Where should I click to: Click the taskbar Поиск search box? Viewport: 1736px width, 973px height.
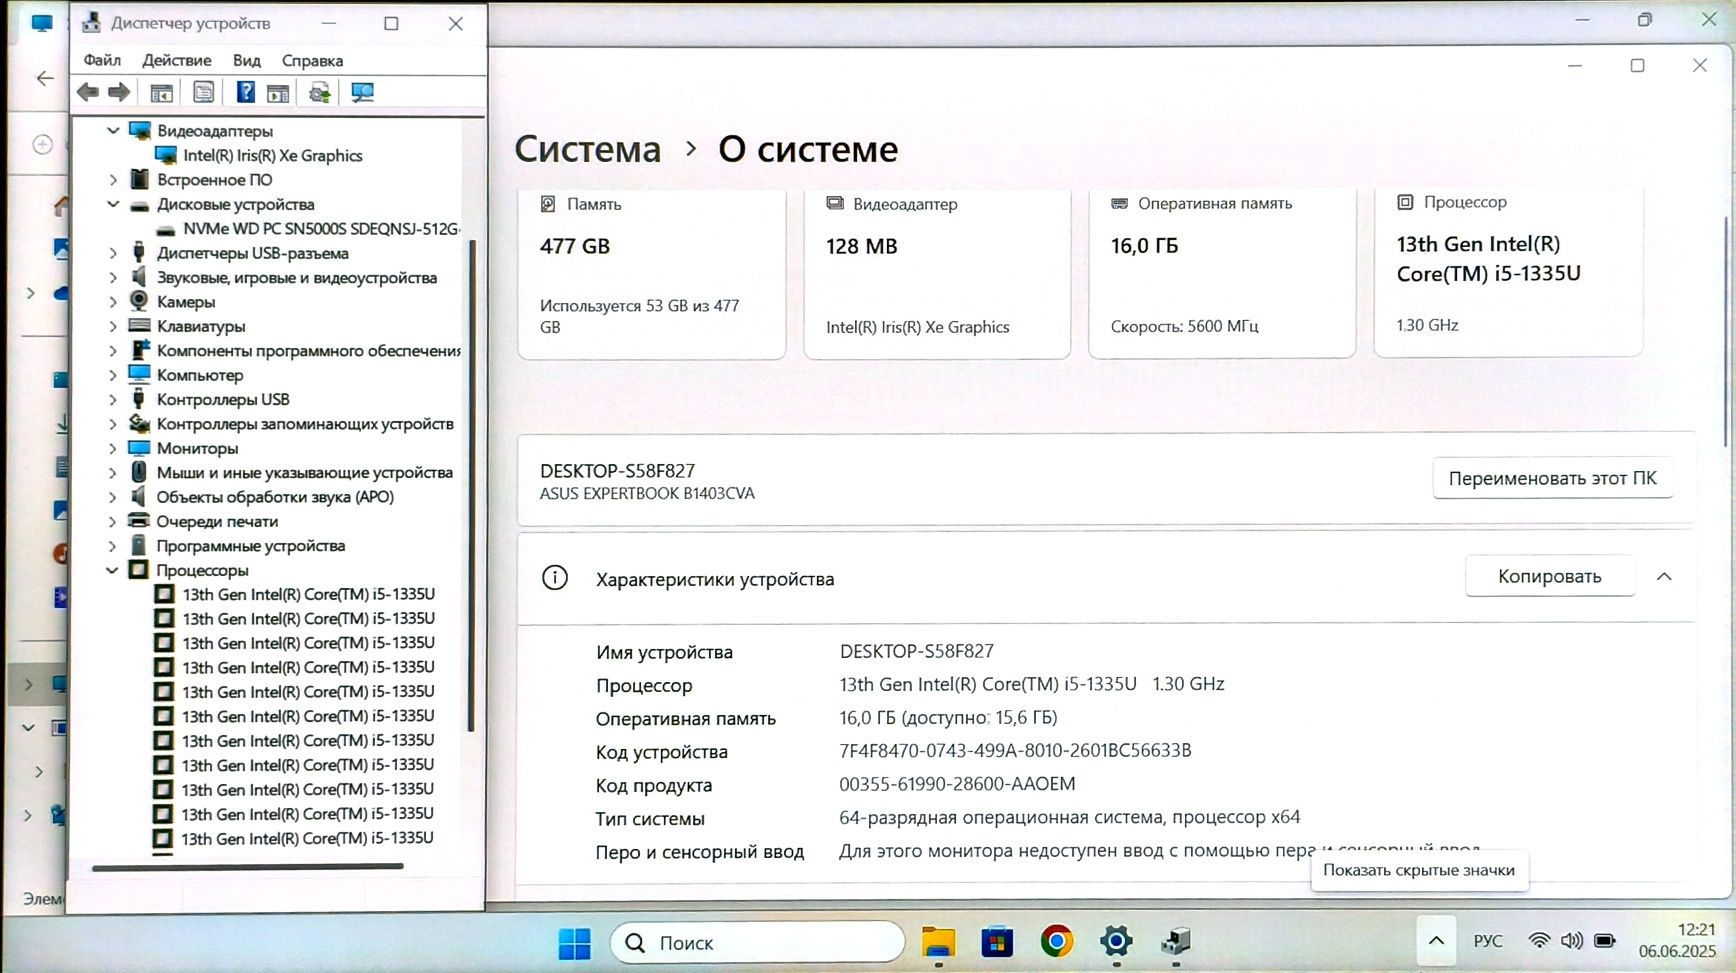[x=757, y=942]
